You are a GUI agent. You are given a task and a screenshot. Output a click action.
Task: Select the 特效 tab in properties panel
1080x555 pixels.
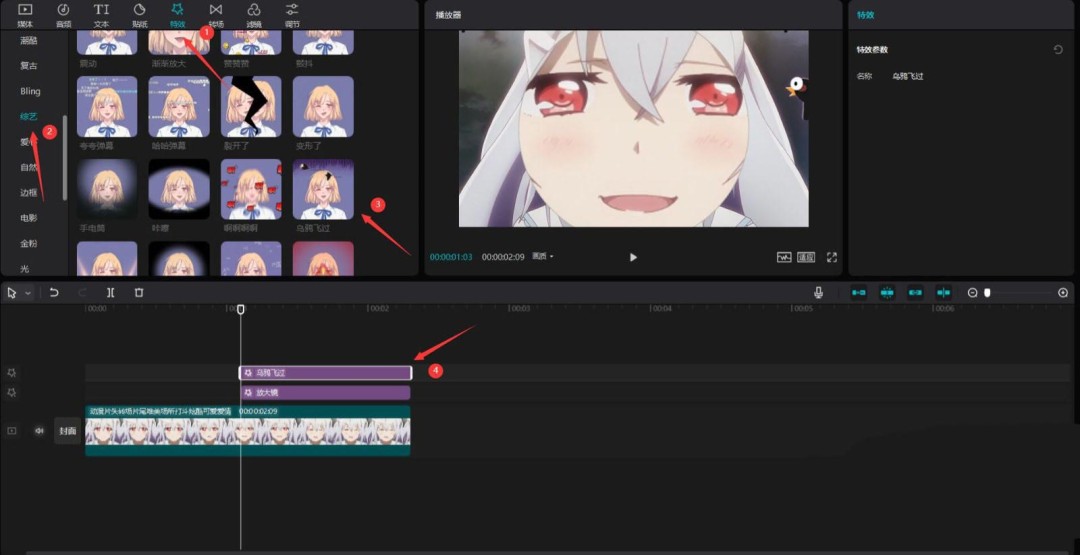(865, 14)
